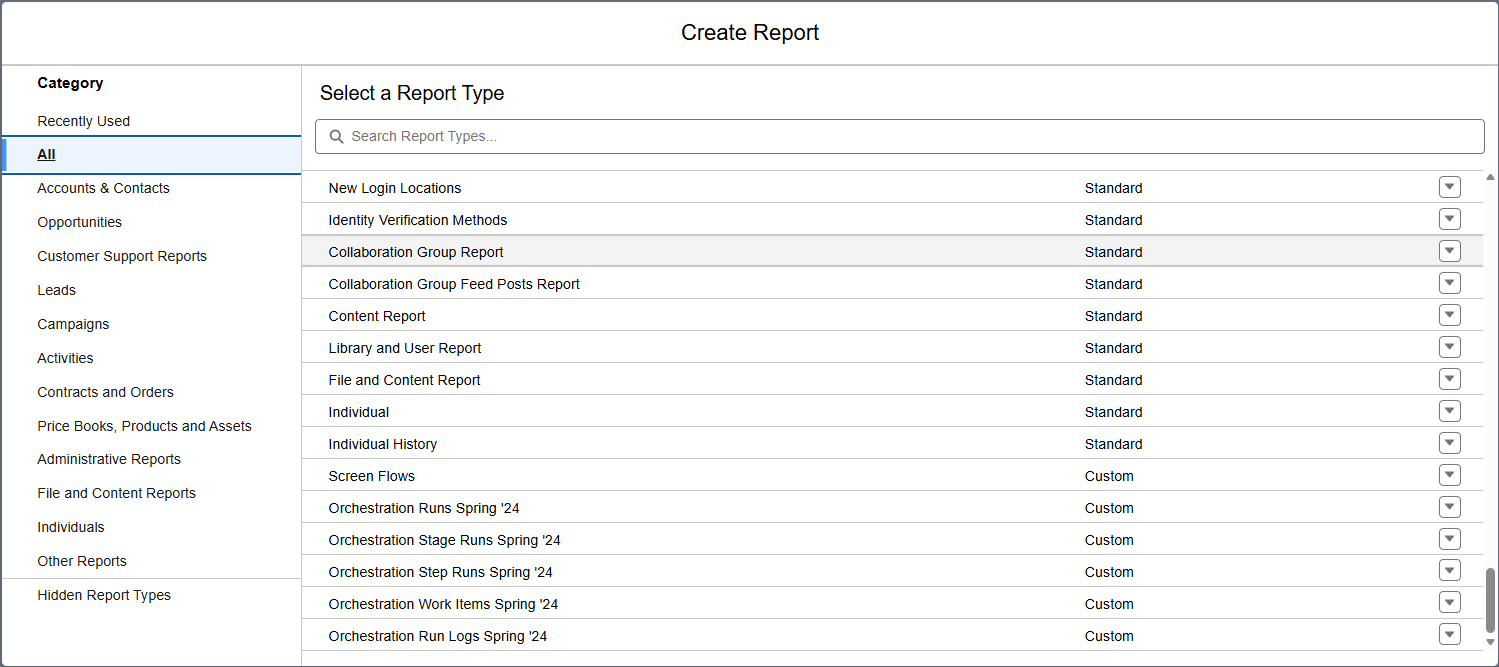Open the dropdown arrow beside Screen Flows
The height and width of the screenshot is (667, 1499).
pos(1449,475)
